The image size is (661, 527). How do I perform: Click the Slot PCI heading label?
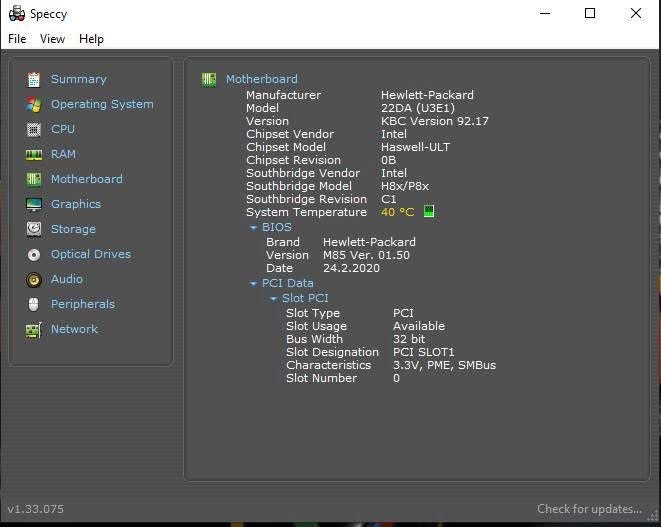(305, 298)
